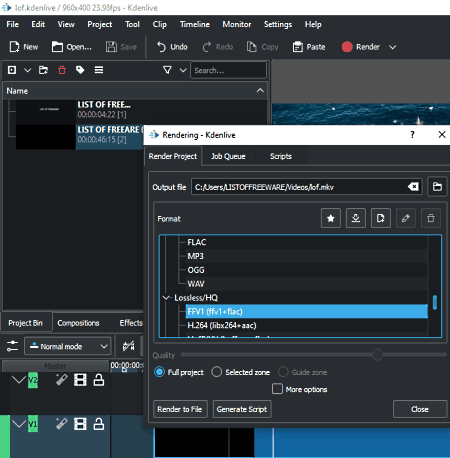Switch to Effects tab

tap(131, 323)
